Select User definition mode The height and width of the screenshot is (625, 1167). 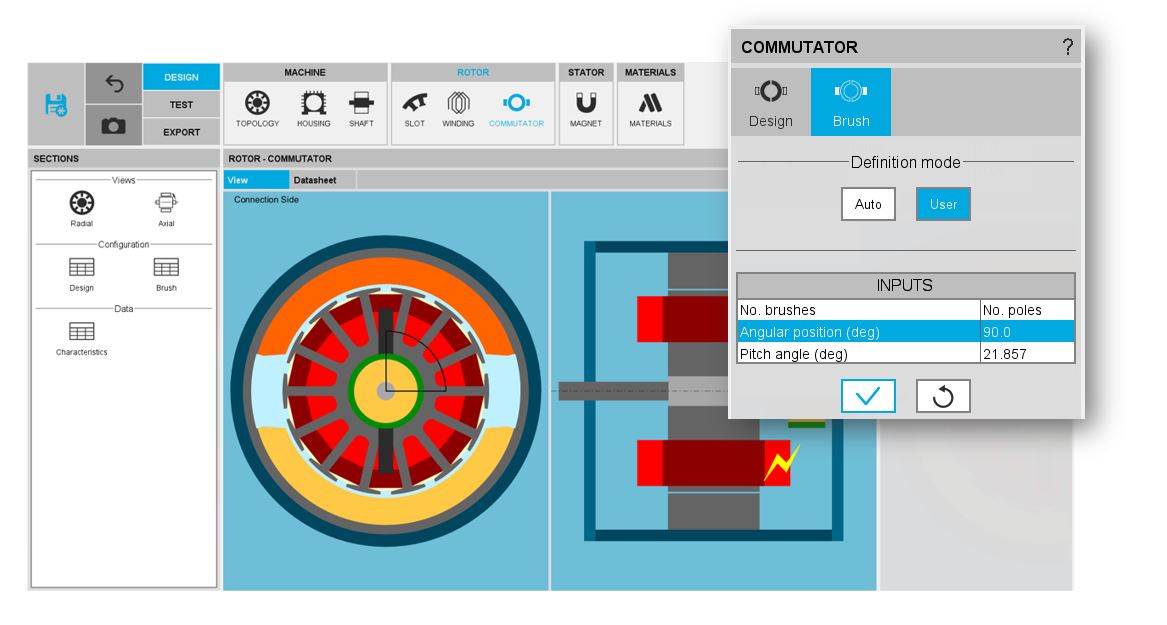(x=943, y=204)
